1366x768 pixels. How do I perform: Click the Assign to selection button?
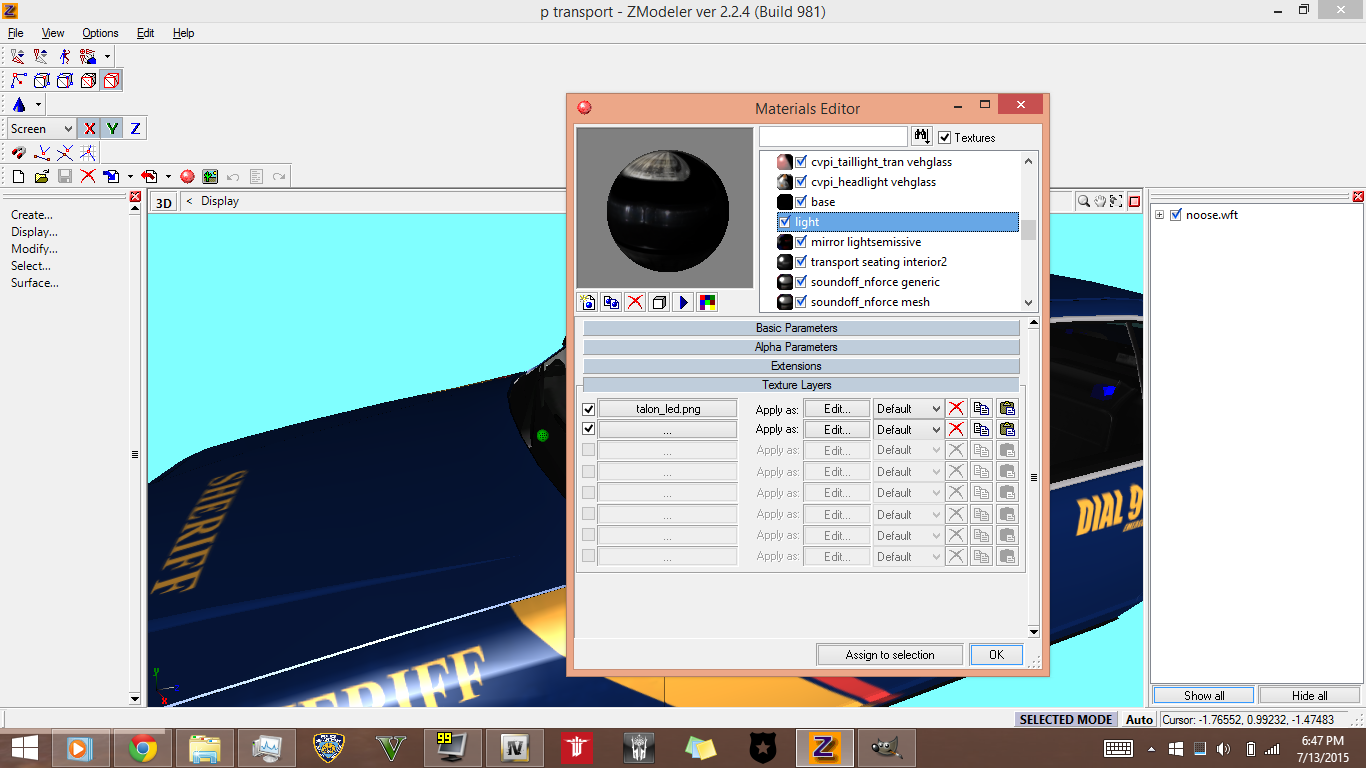(x=890, y=655)
